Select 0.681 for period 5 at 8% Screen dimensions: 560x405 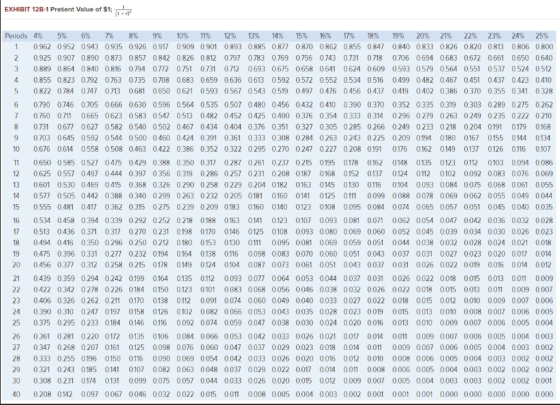[136, 91]
